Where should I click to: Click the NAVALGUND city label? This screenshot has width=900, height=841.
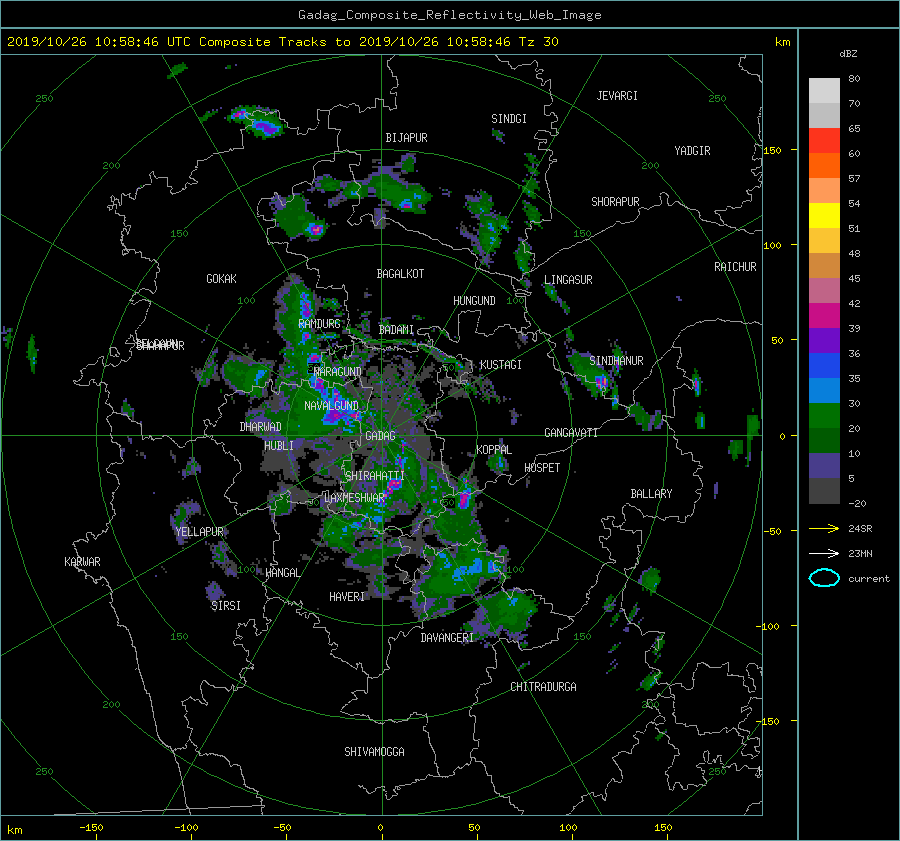(331, 405)
